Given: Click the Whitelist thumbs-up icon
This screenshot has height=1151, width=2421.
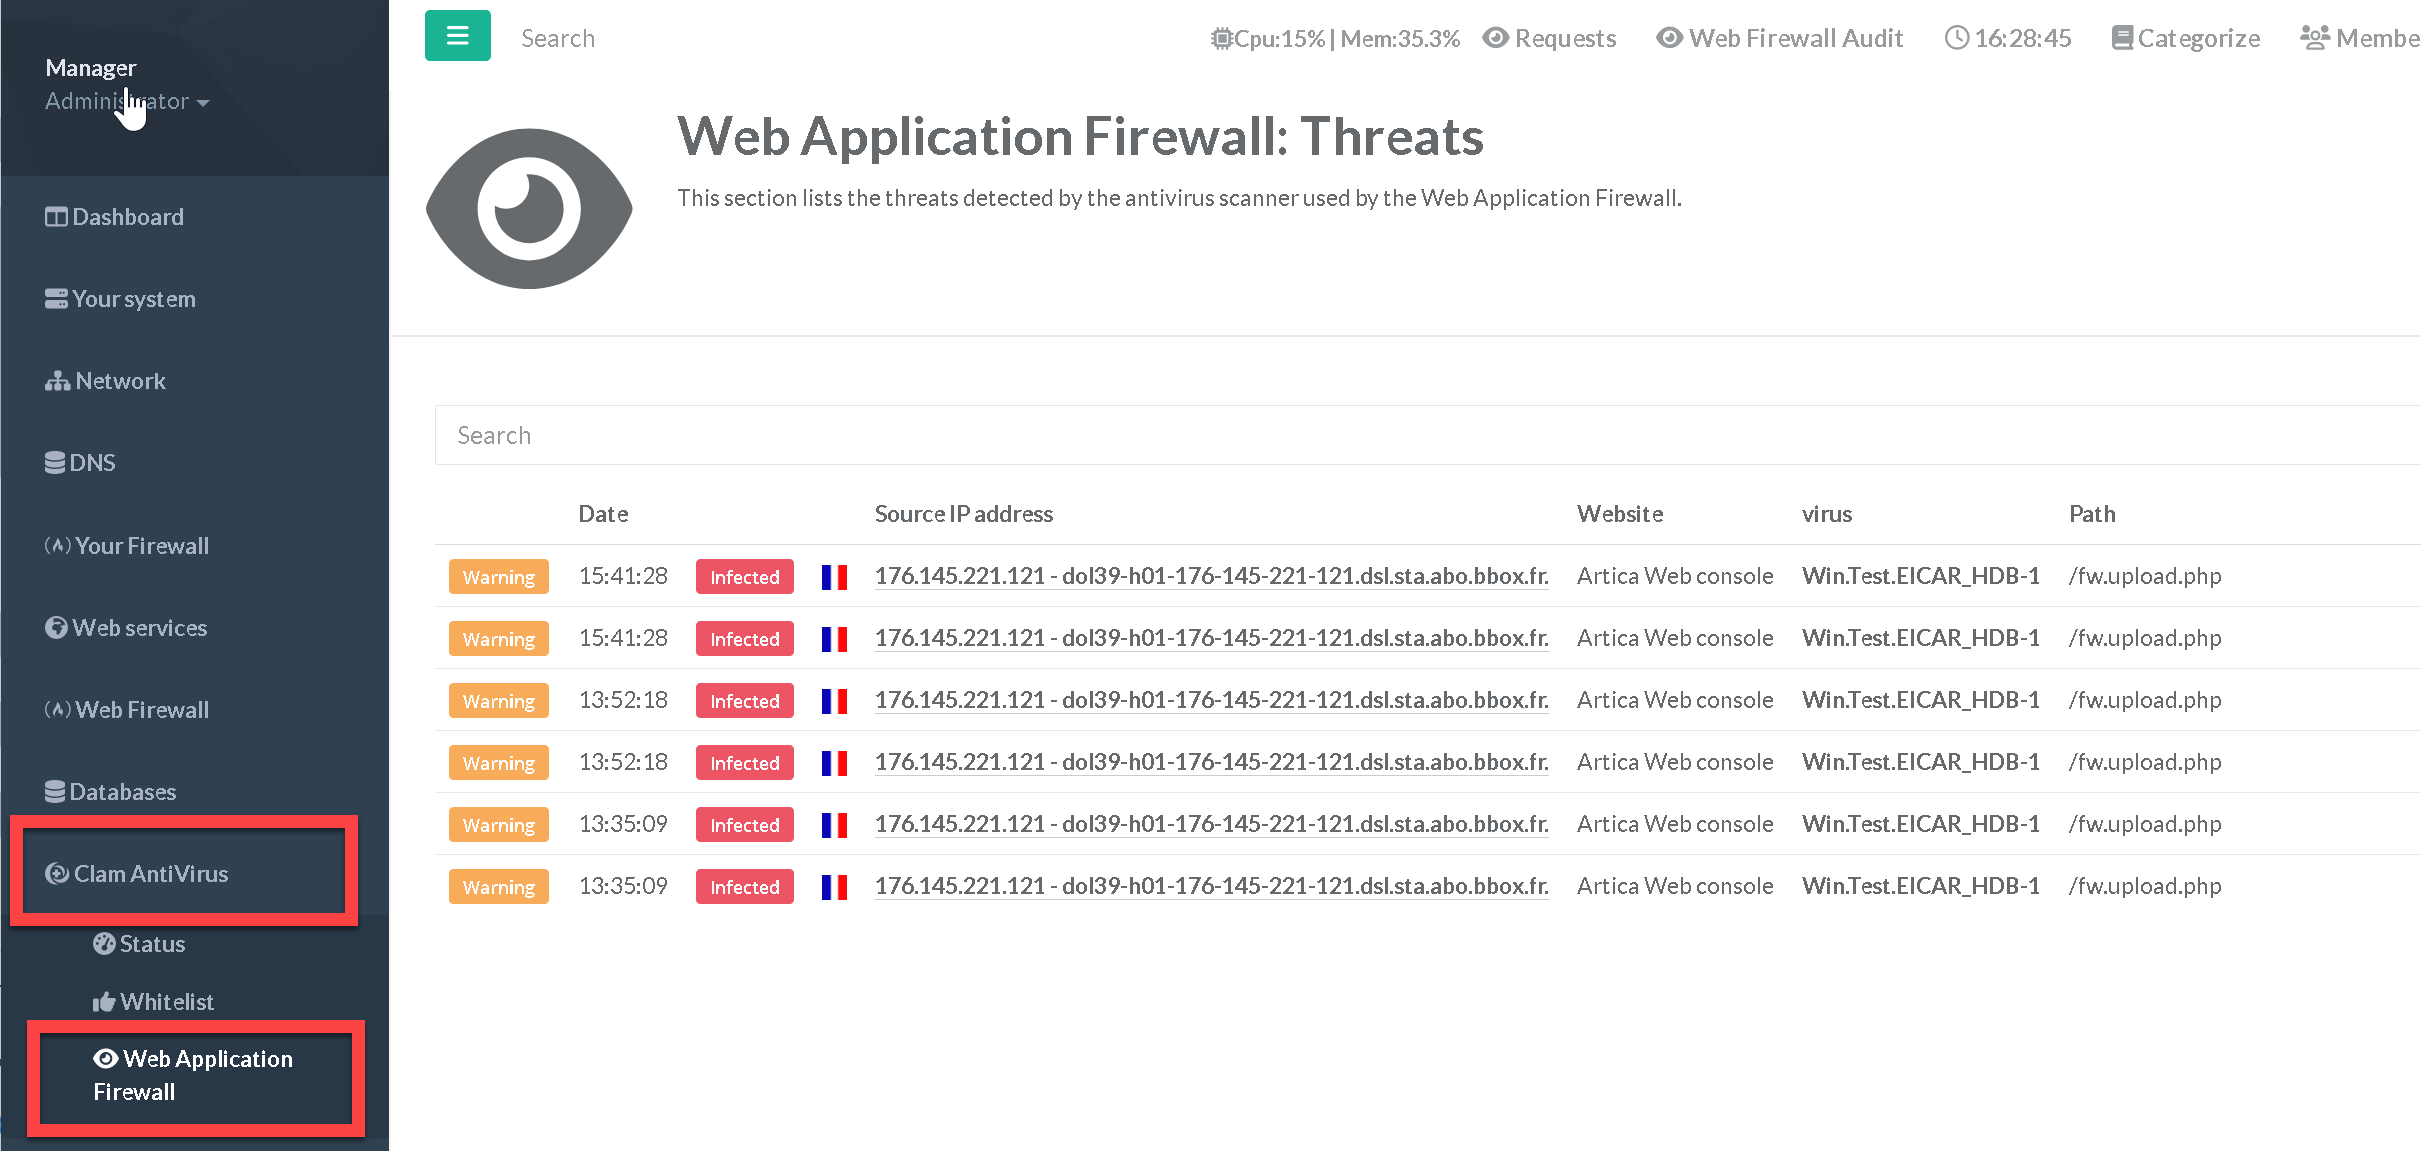Looking at the screenshot, I should (x=104, y=1002).
